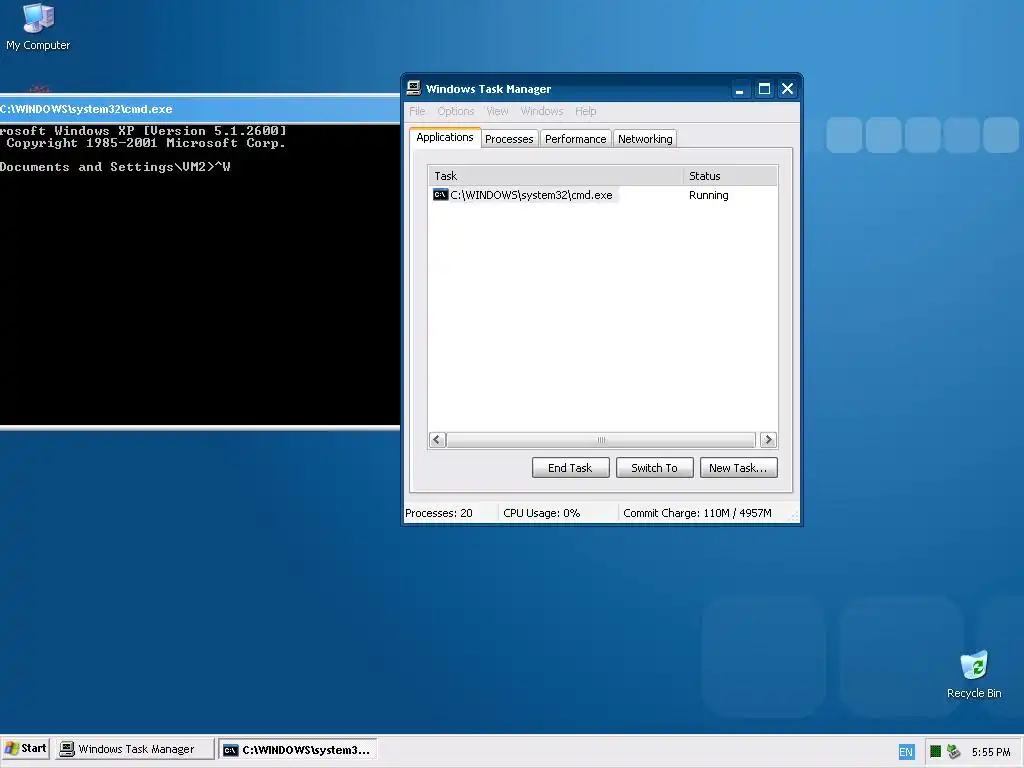Click Processes: 20 in status bar
The height and width of the screenshot is (768, 1024).
pyautogui.click(x=439, y=513)
